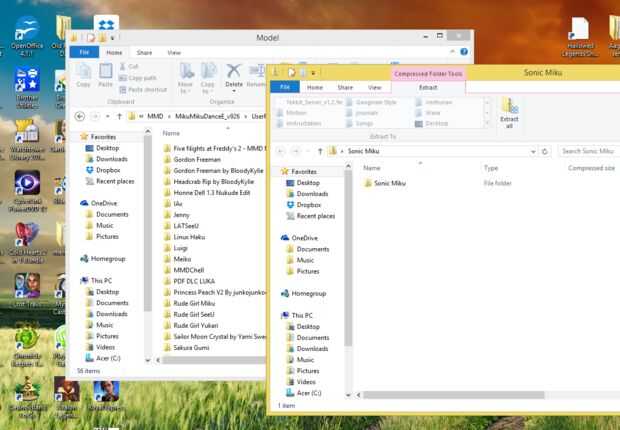Open Hallowed Legends desktop shortcut
Screen dimensions: 620x430
pos(580,36)
